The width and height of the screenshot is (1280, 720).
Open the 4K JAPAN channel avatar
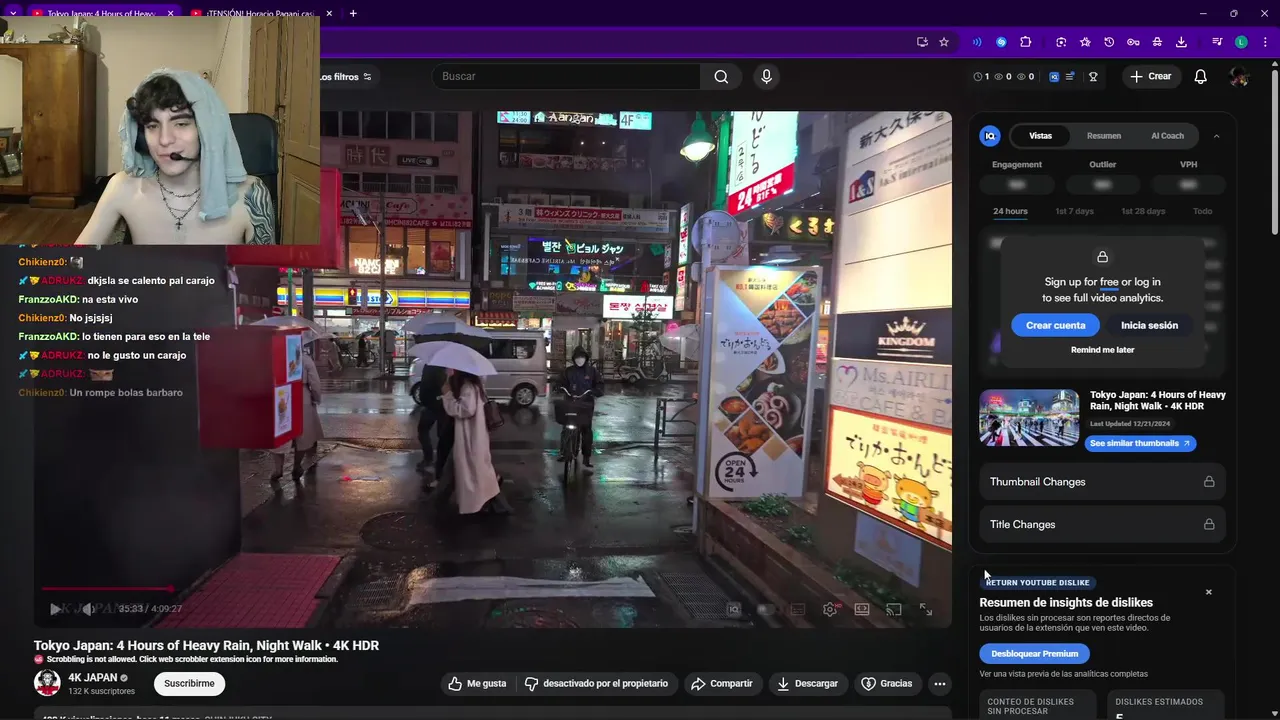tap(47, 683)
